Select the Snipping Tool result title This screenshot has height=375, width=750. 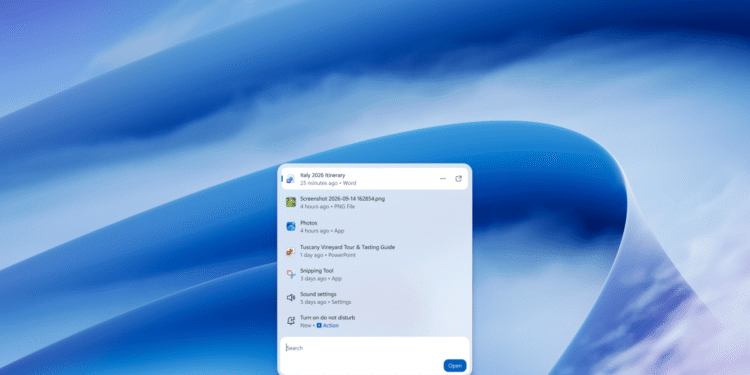[x=317, y=271]
